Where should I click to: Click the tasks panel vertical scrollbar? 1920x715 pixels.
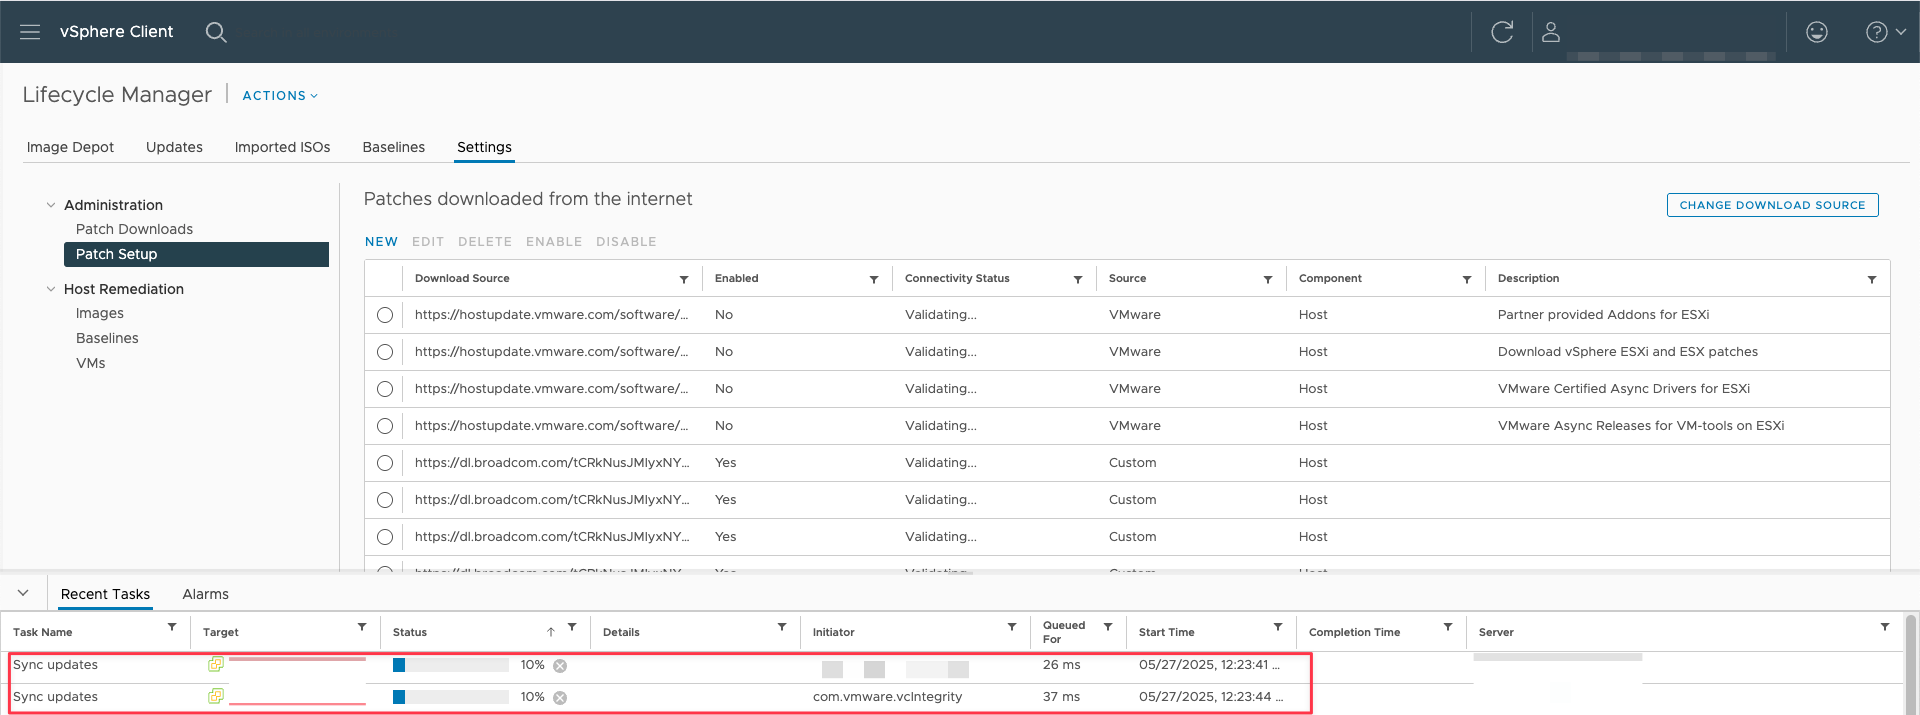coord(1911,664)
